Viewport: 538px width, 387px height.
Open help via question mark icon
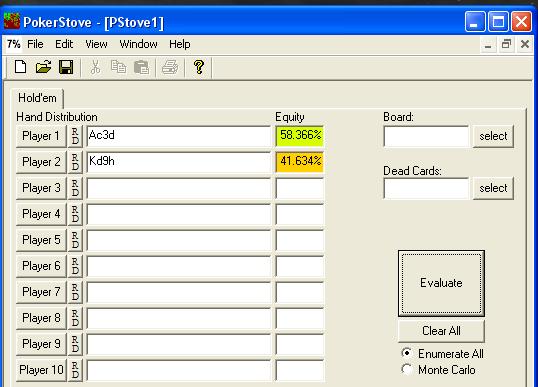pyautogui.click(x=199, y=67)
